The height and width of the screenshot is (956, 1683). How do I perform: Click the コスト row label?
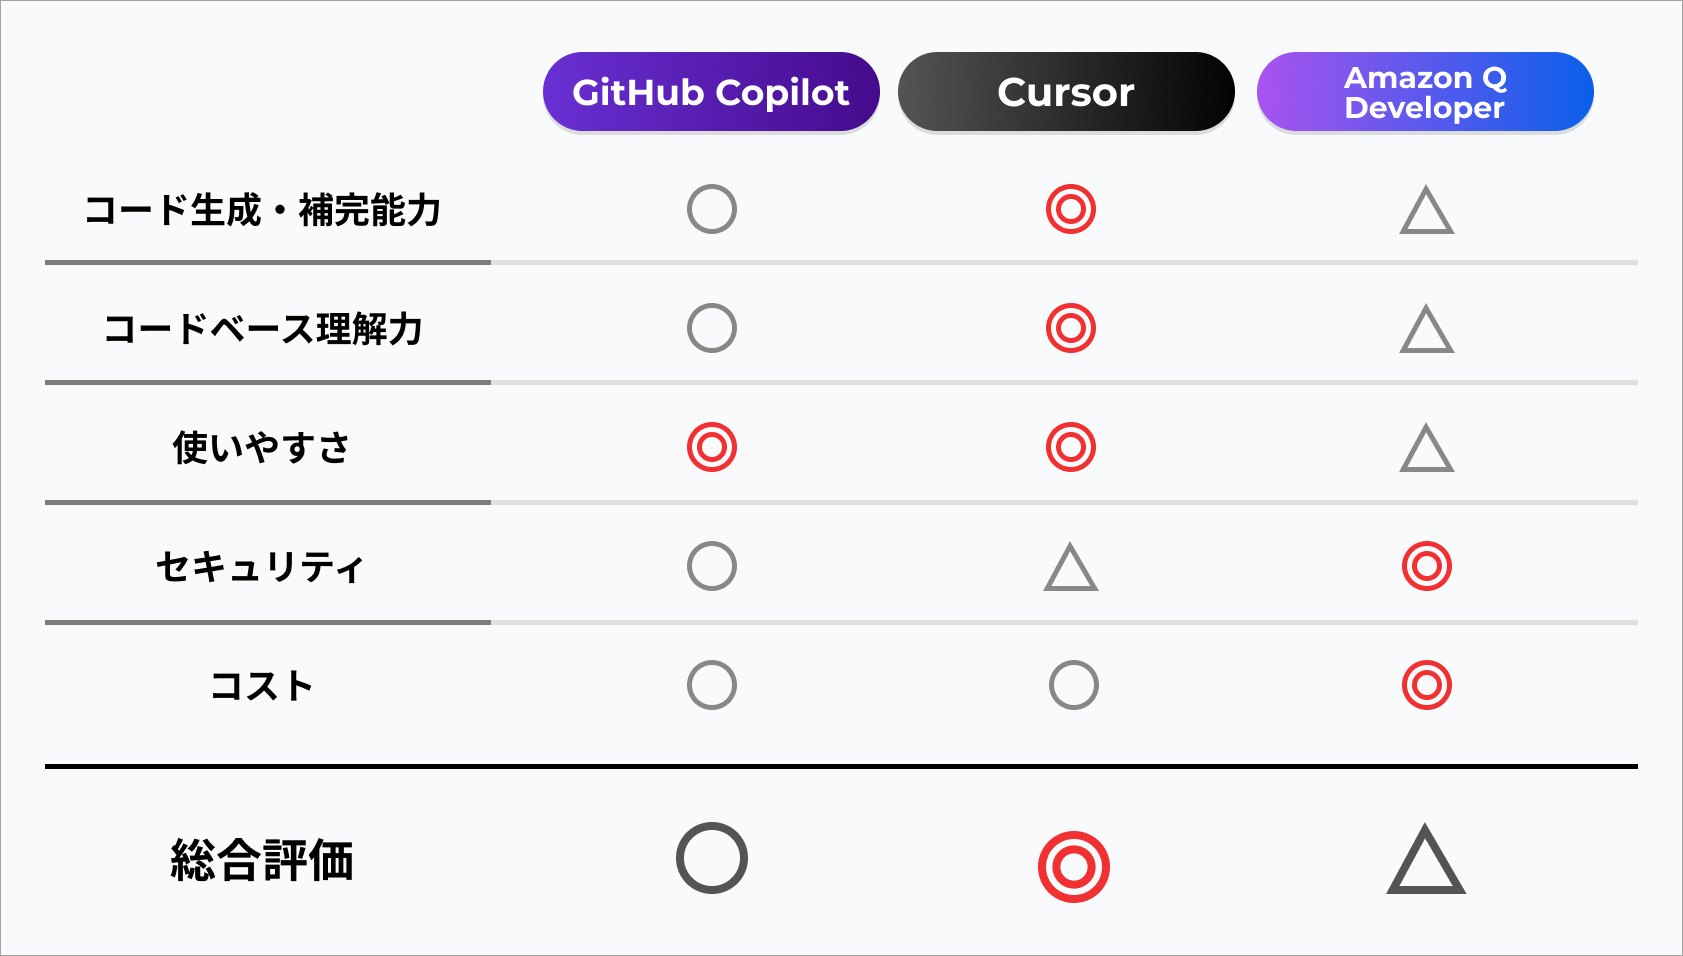point(262,686)
